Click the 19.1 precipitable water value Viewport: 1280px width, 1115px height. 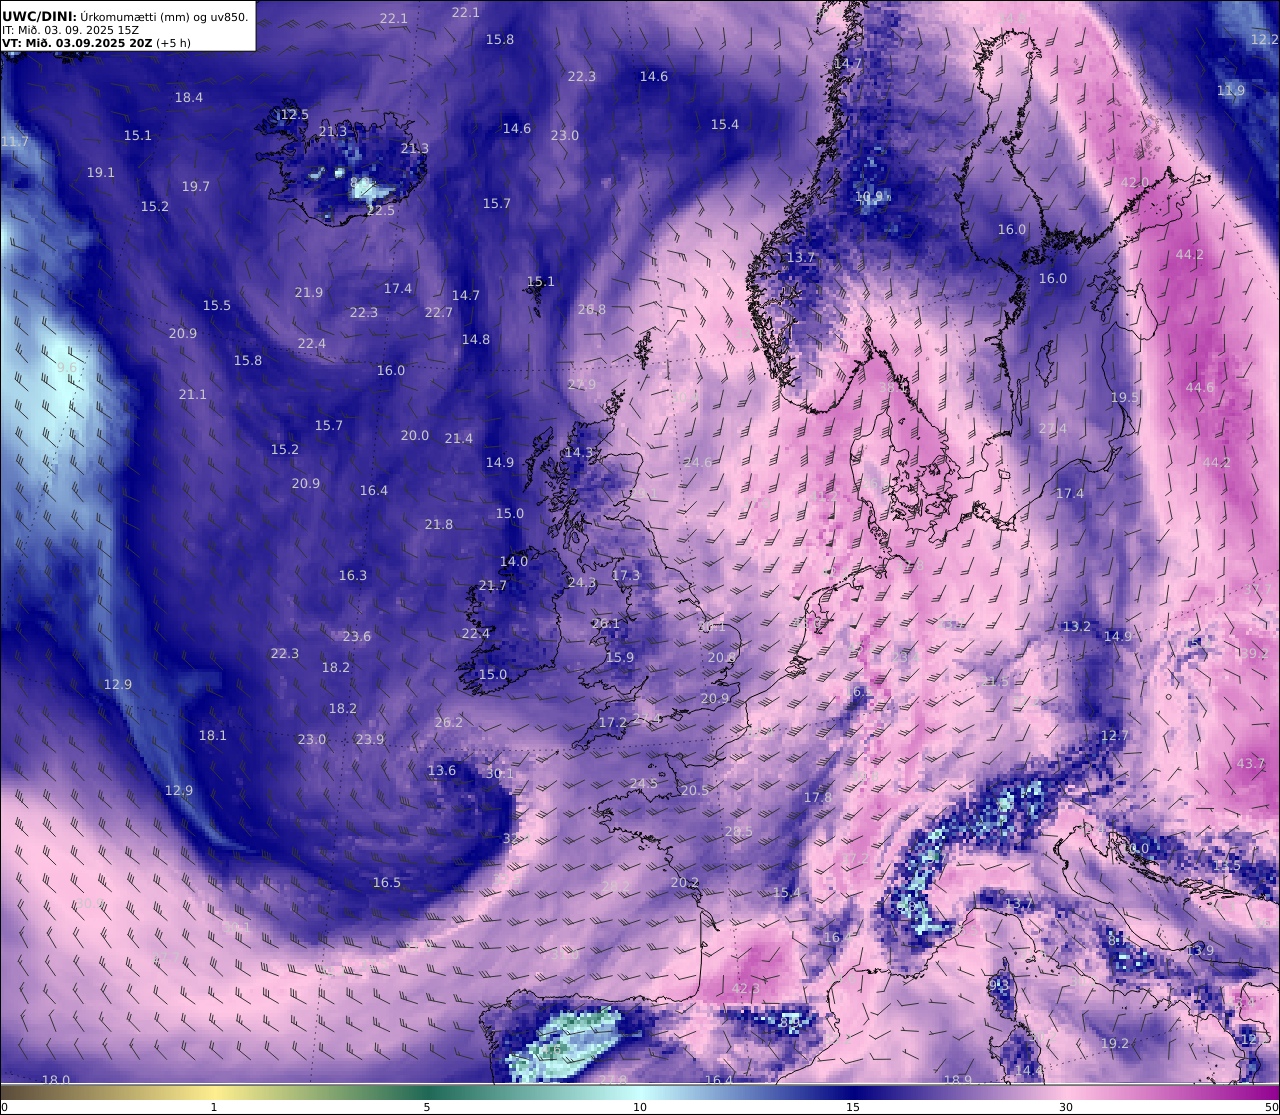[x=100, y=172]
